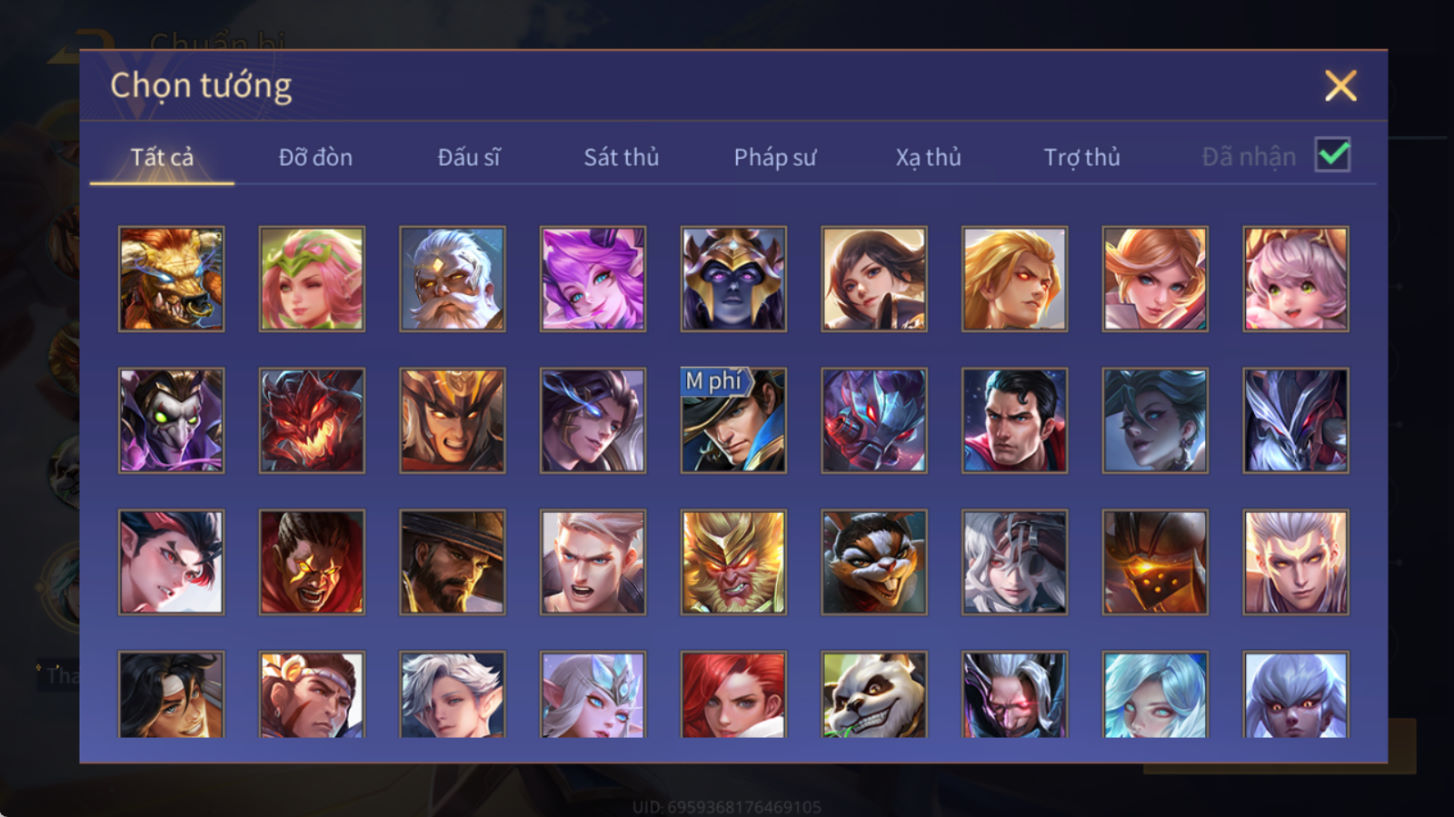The width and height of the screenshot is (1454, 817).
Task: Select the 'Tất cả' tab
Action: pos(162,157)
